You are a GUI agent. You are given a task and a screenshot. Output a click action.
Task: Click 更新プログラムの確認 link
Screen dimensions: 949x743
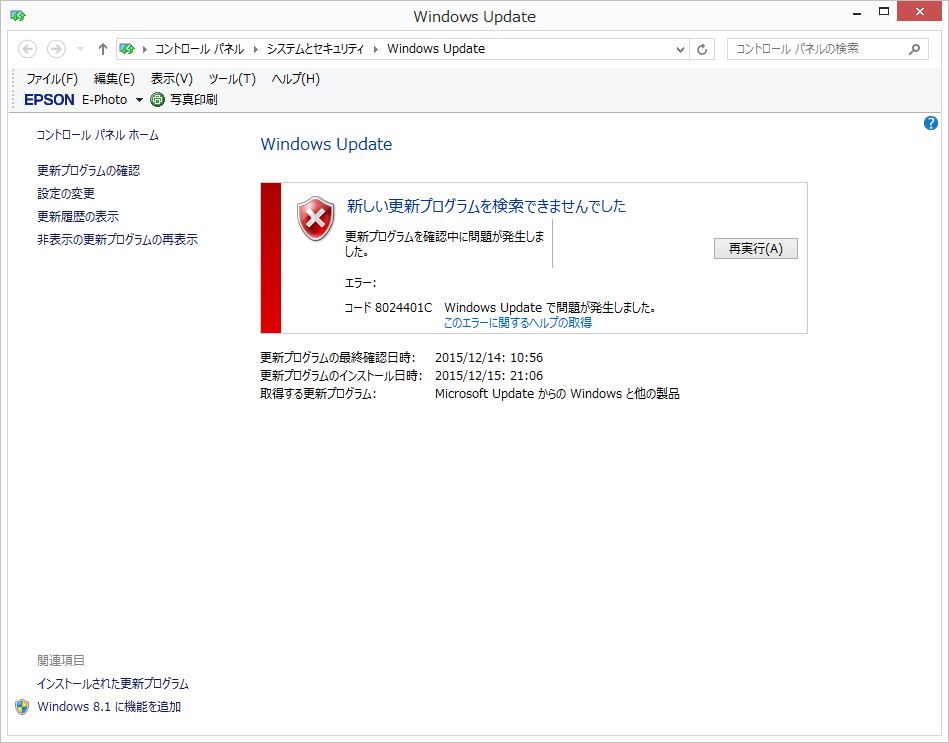pyautogui.click(x=88, y=171)
